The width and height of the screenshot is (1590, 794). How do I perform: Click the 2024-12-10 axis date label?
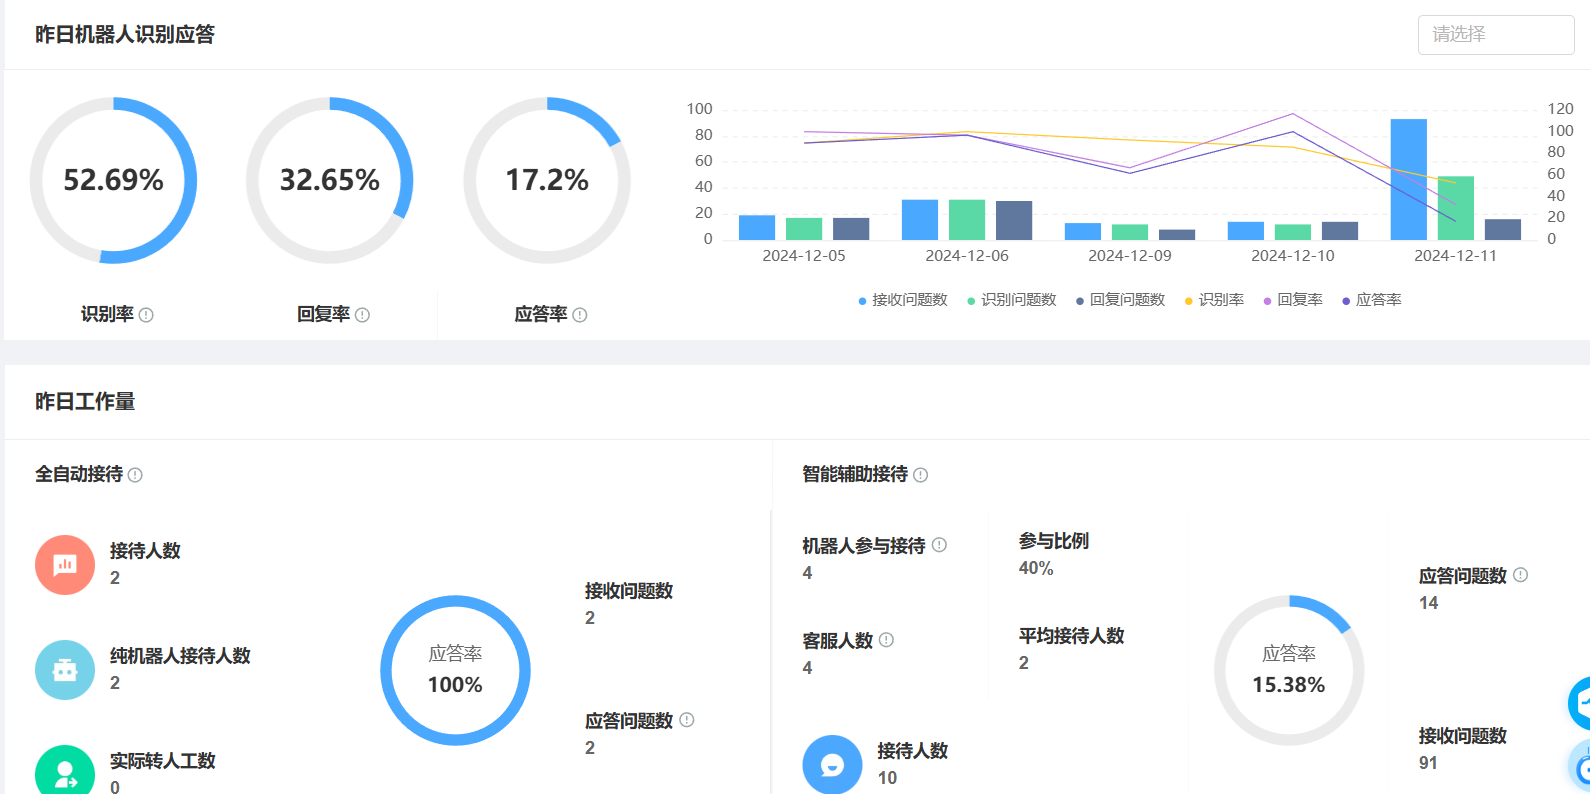[1293, 256]
